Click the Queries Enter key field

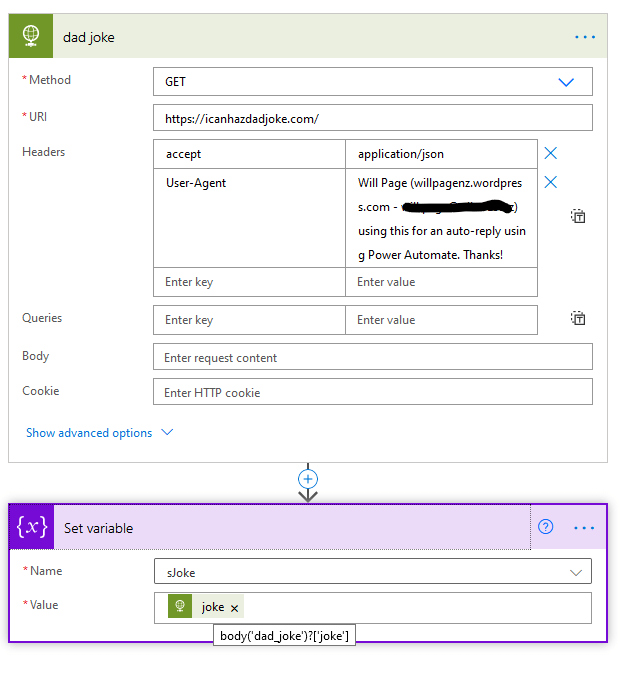[x=249, y=320]
